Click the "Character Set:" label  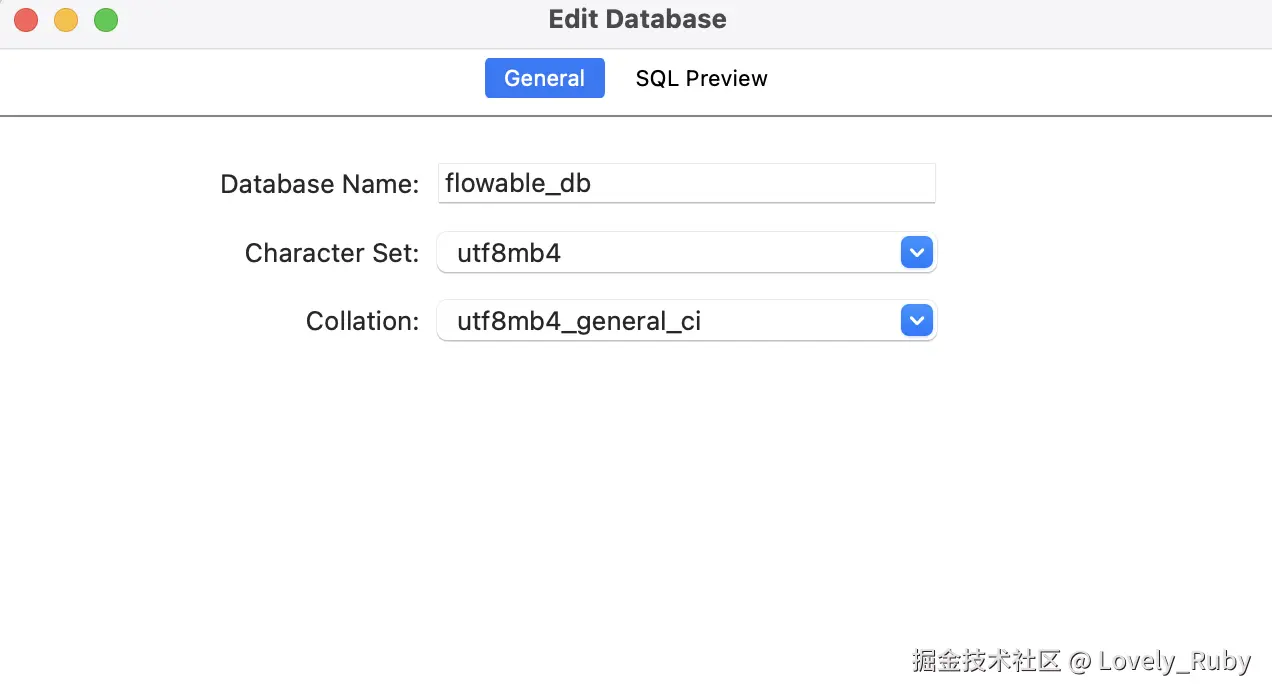pos(331,253)
